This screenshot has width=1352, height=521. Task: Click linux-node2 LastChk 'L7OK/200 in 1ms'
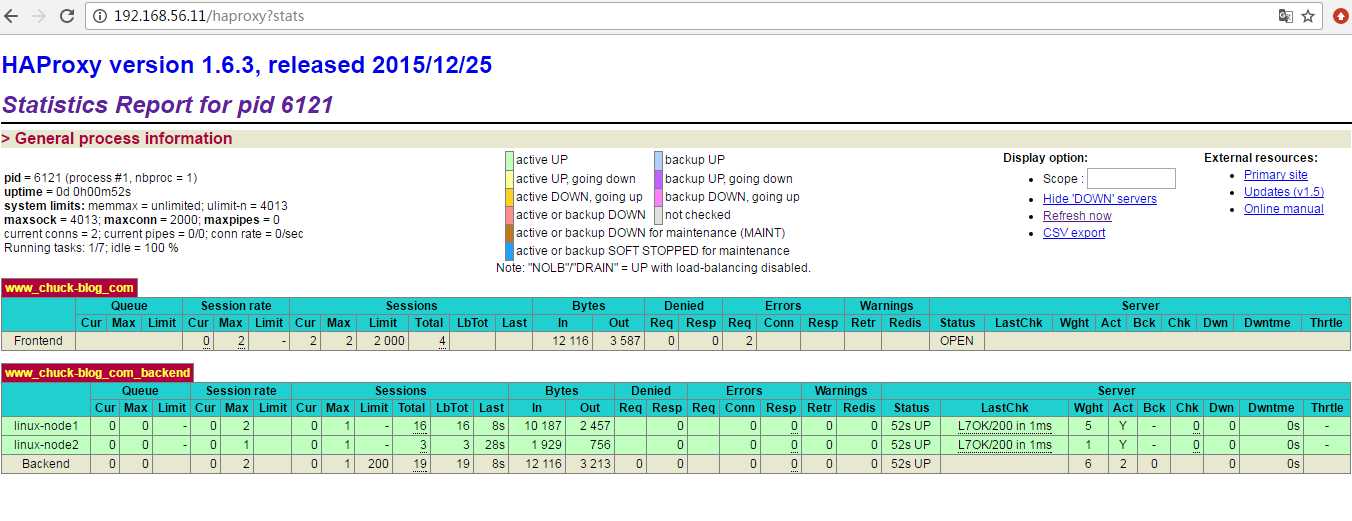coord(1004,445)
